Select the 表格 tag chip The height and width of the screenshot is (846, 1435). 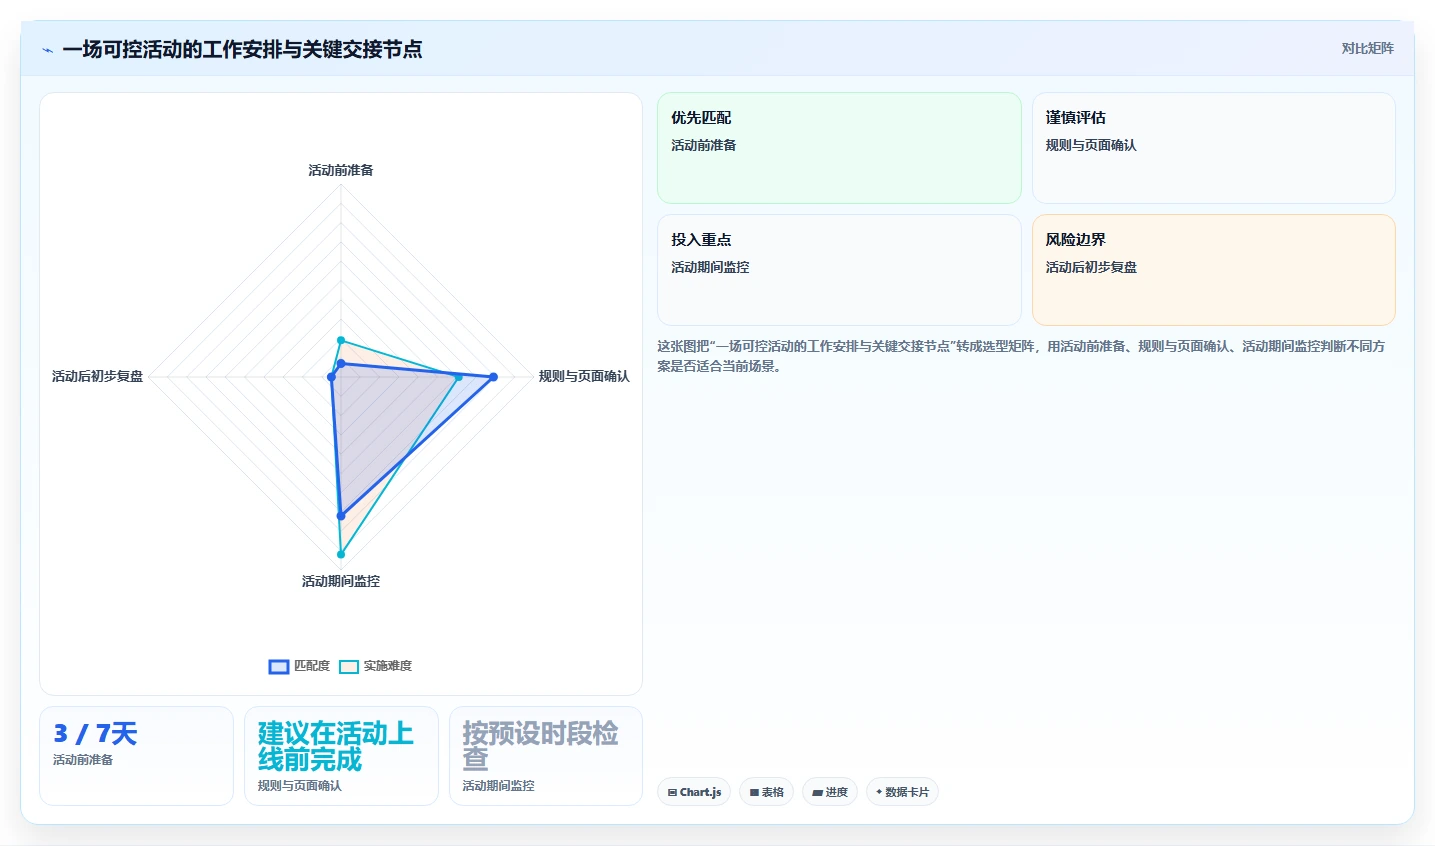point(766,792)
